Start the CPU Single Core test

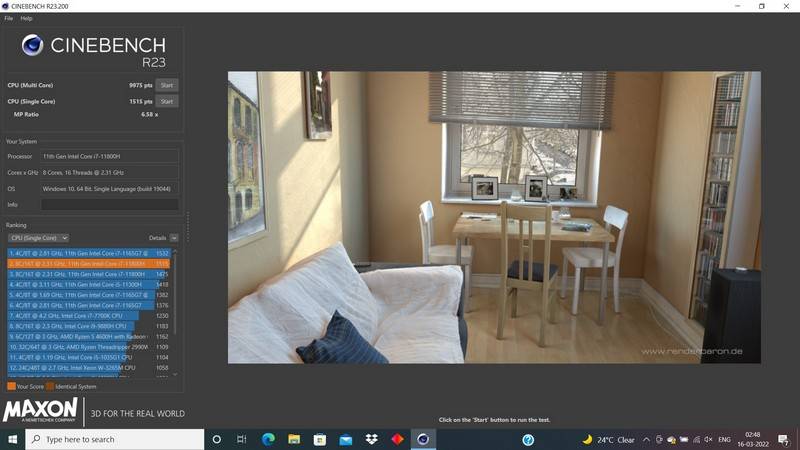[167, 101]
